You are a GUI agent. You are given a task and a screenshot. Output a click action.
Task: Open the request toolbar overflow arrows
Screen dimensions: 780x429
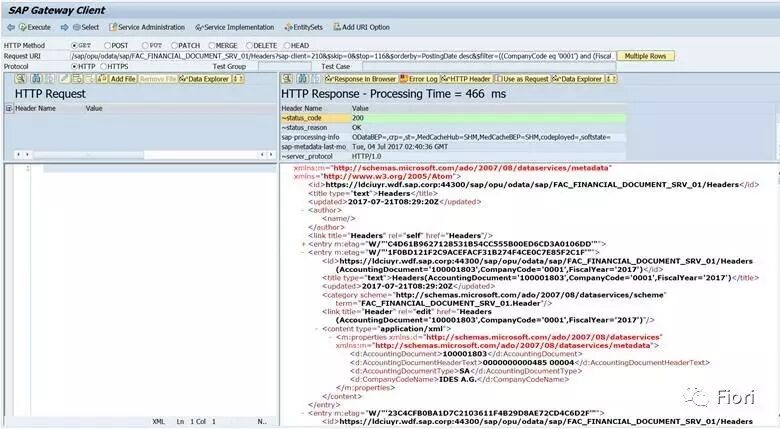pyautogui.click(x=238, y=79)
